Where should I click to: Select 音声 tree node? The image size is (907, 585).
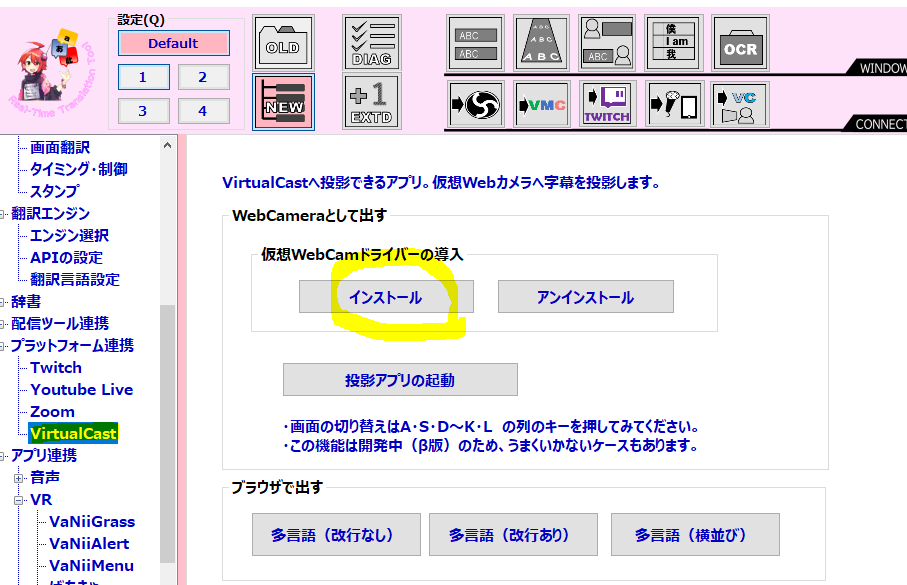(45, 477)
